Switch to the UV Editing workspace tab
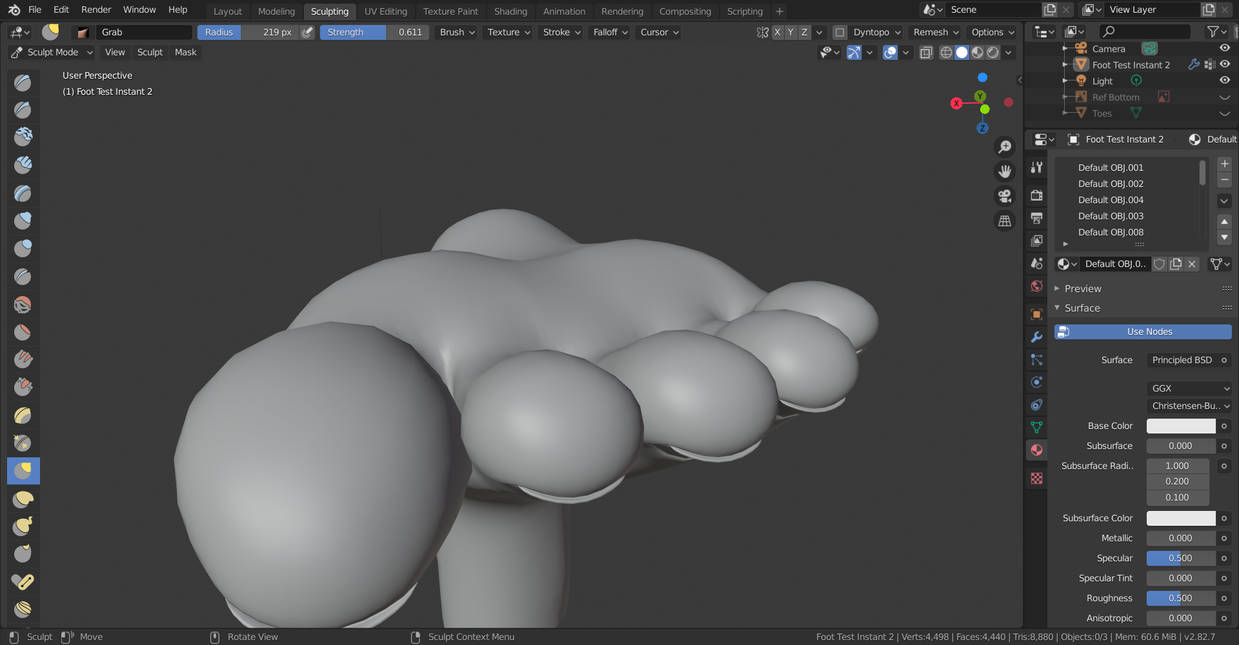 [x=385, y=11]
